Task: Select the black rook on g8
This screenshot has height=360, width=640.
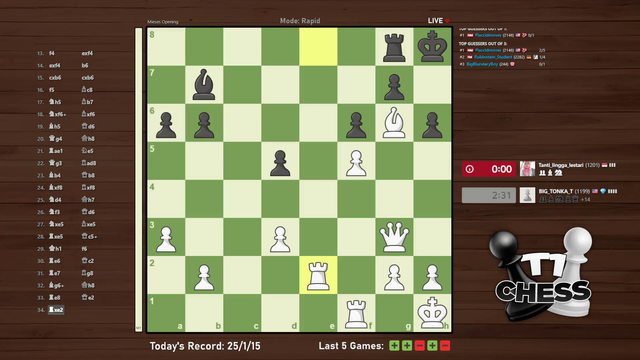Action: (x=394, y=47)
